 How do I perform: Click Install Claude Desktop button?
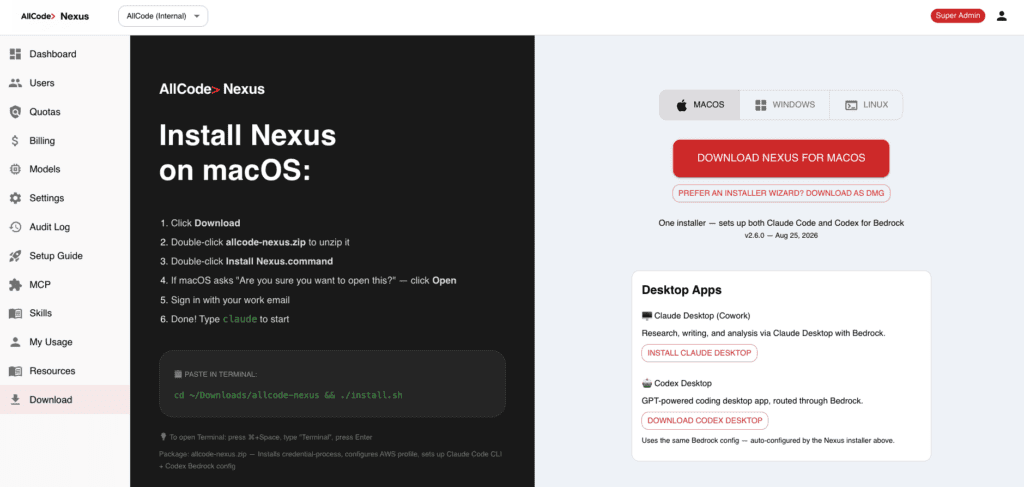tap(699, 353)
